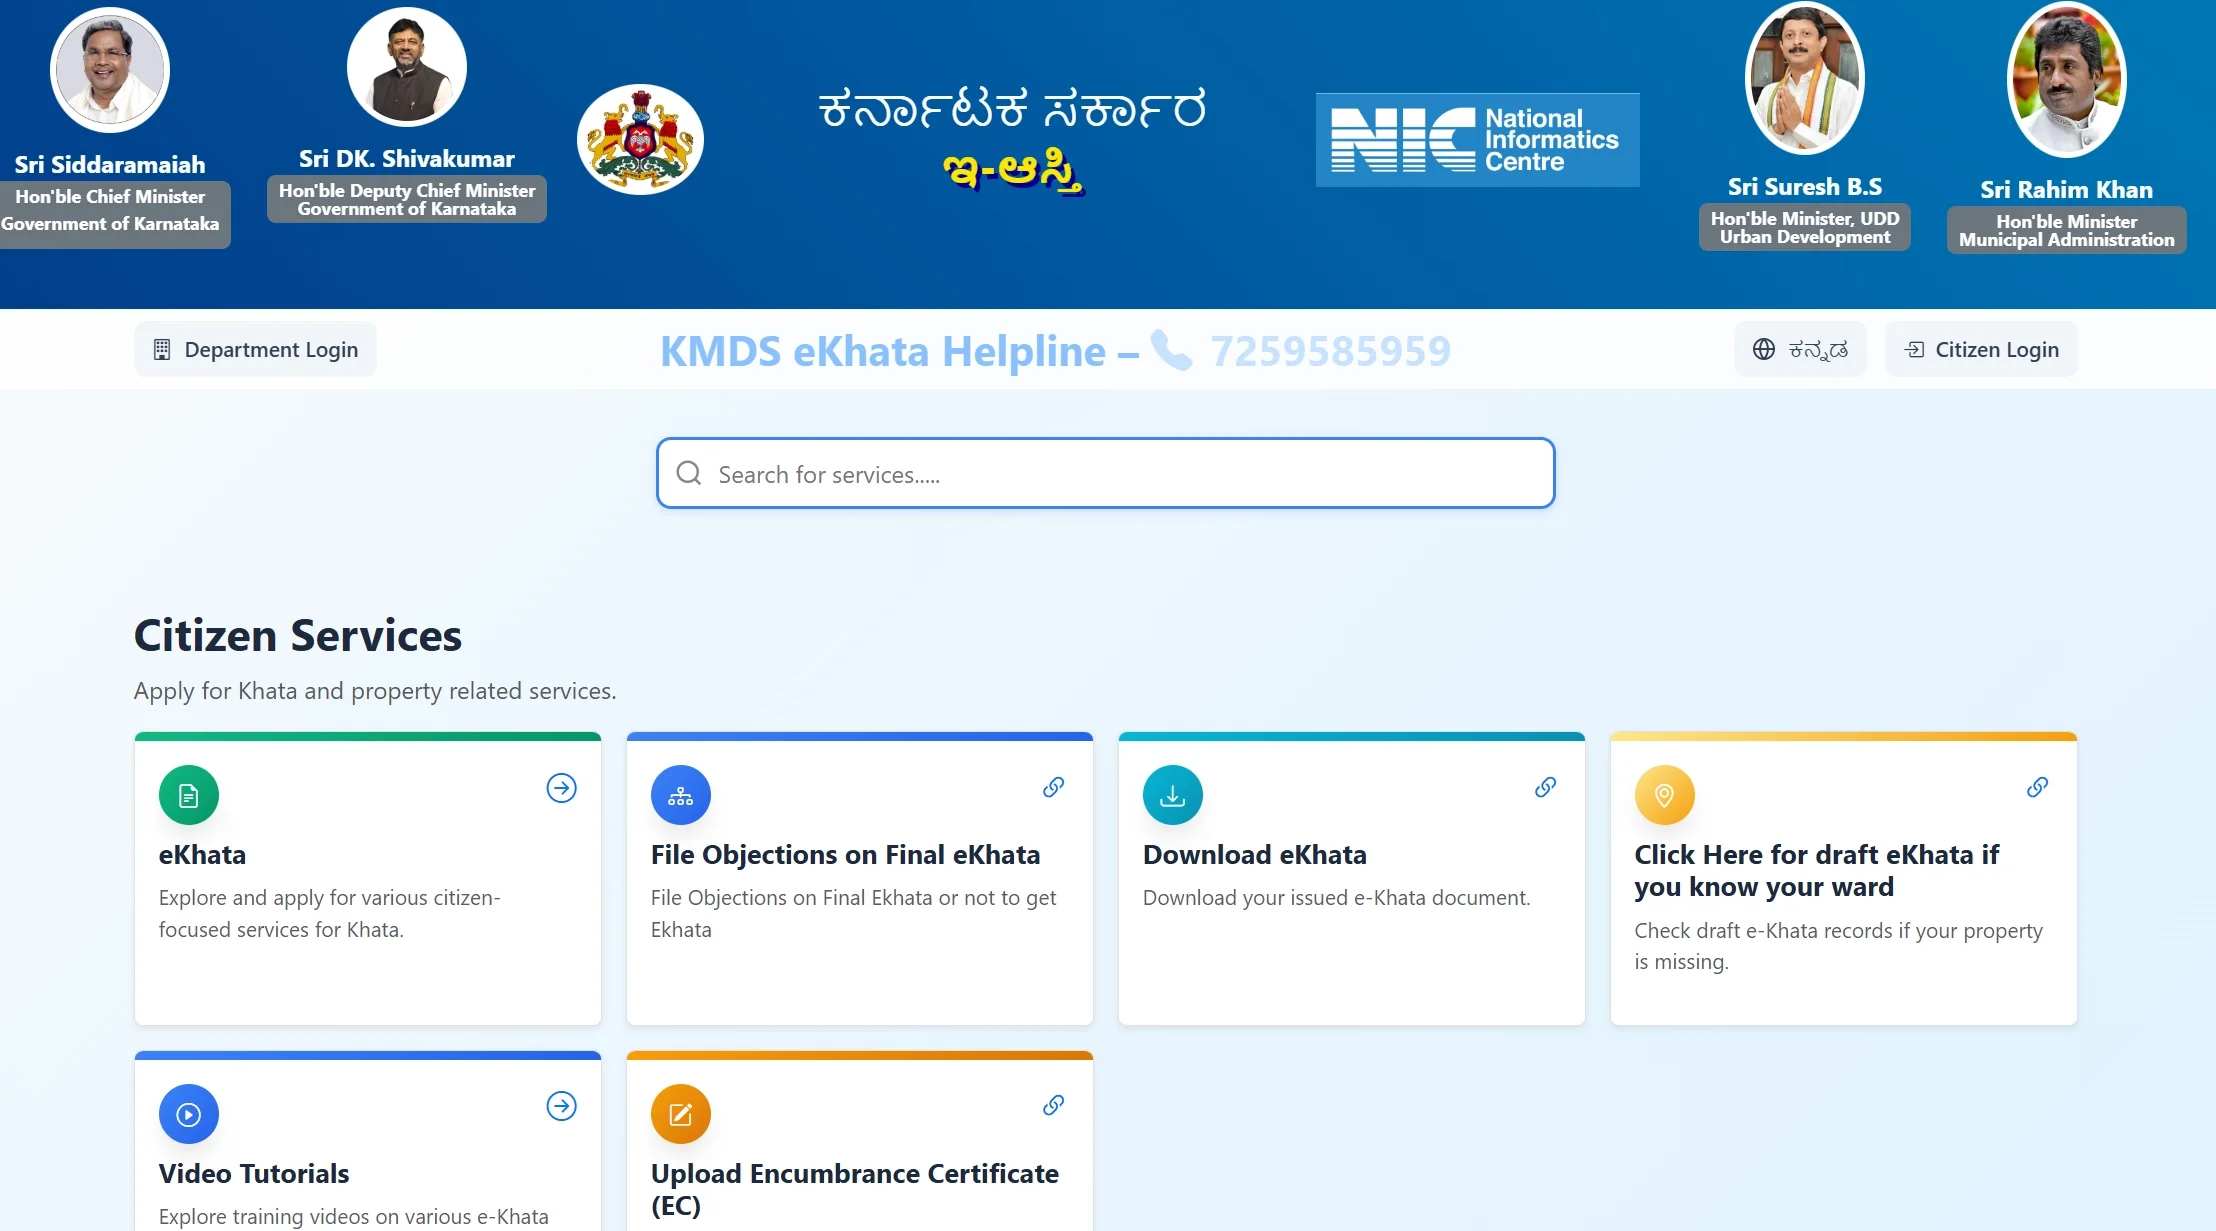Open the Download eKhata title
2216x1231 pixels.
(1254, 855)
